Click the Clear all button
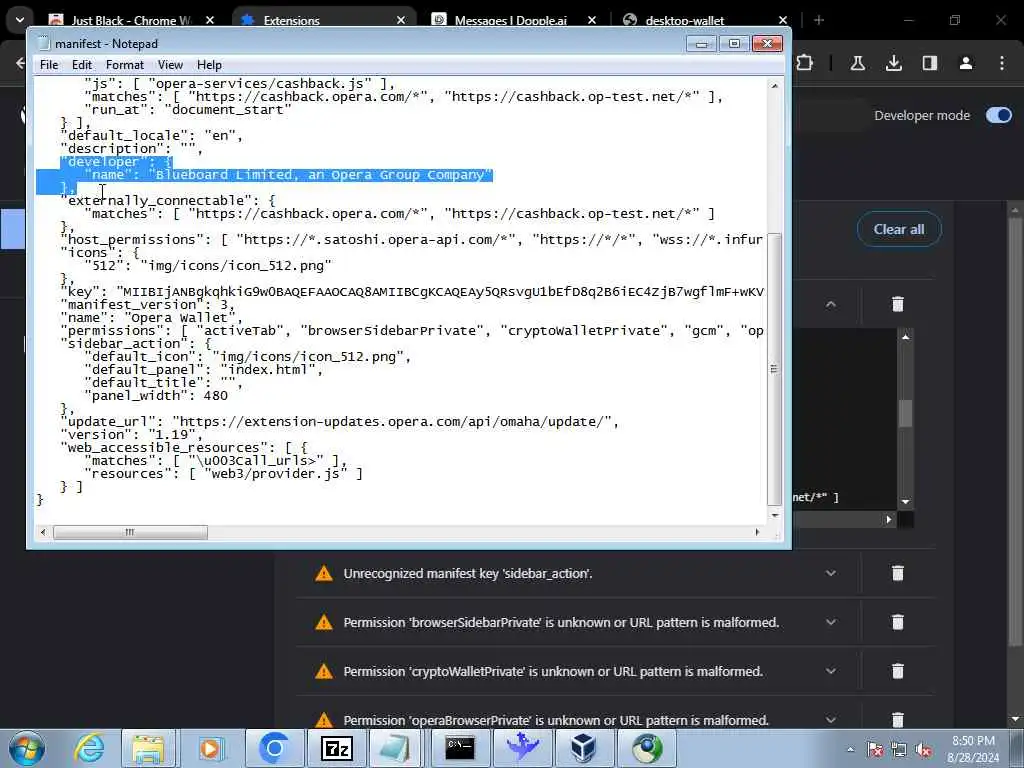 tap(899, 229)
